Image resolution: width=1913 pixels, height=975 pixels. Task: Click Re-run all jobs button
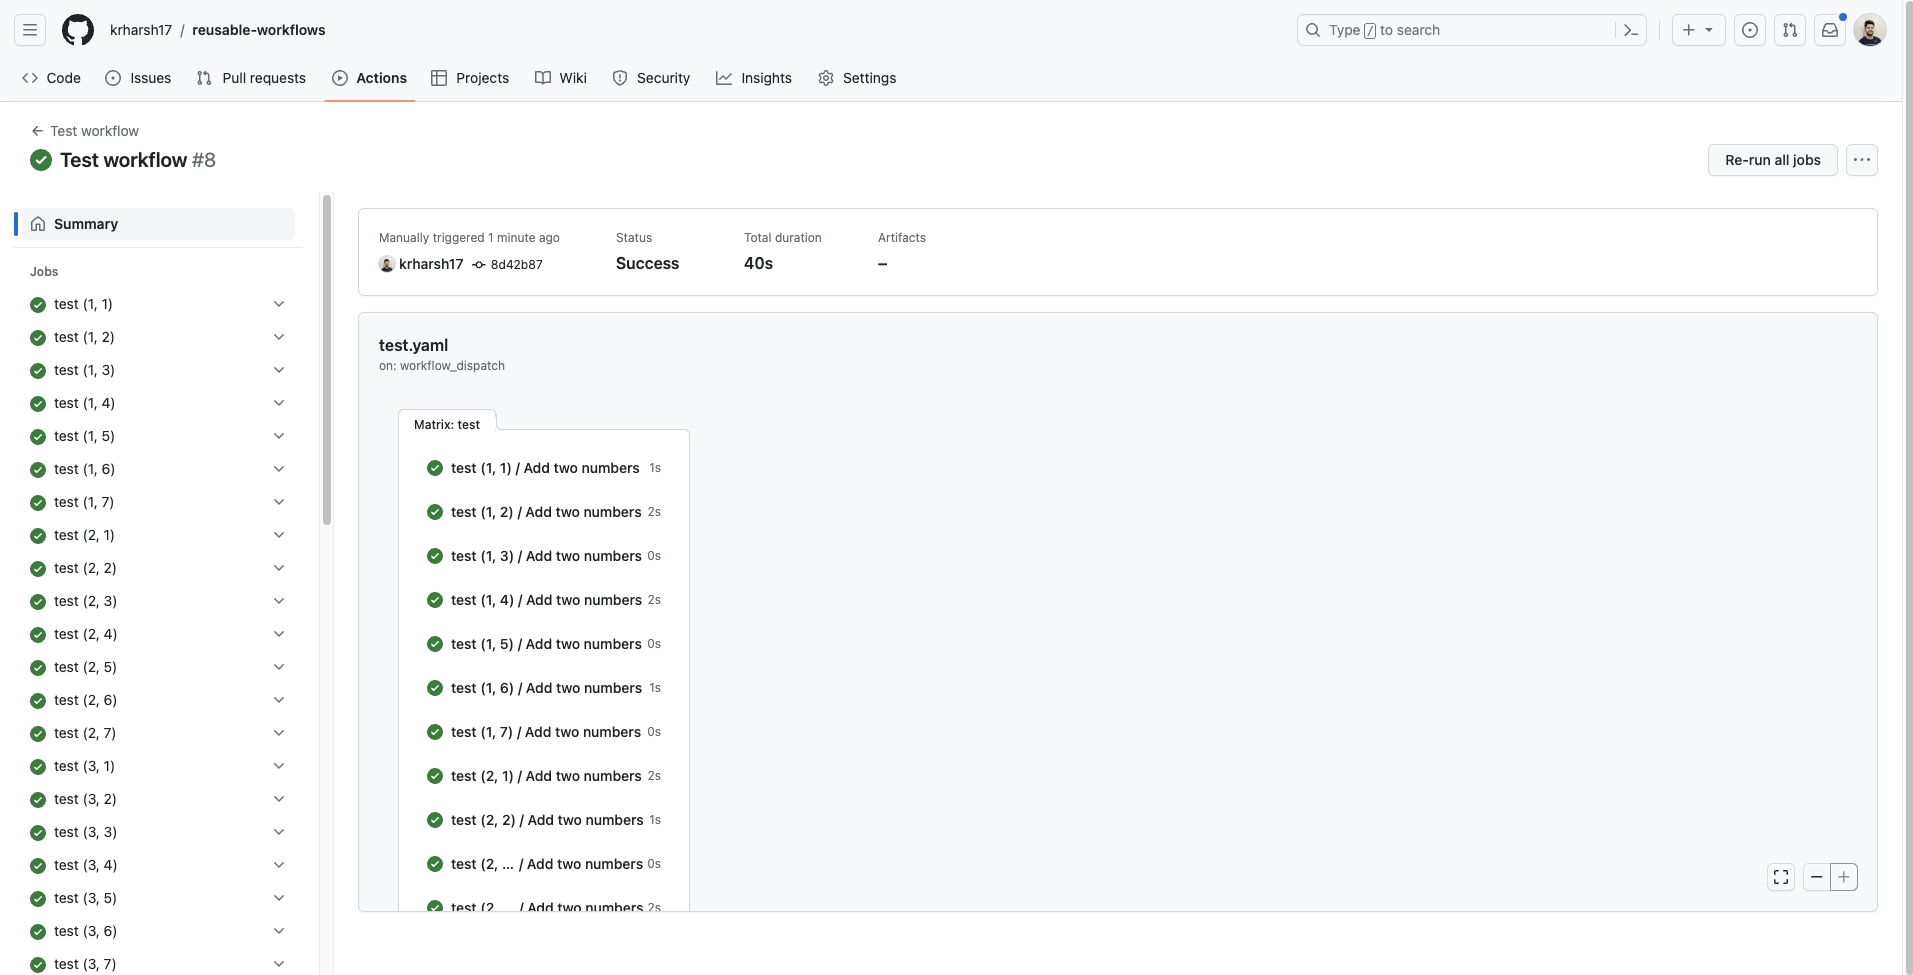pos(1772,160)
